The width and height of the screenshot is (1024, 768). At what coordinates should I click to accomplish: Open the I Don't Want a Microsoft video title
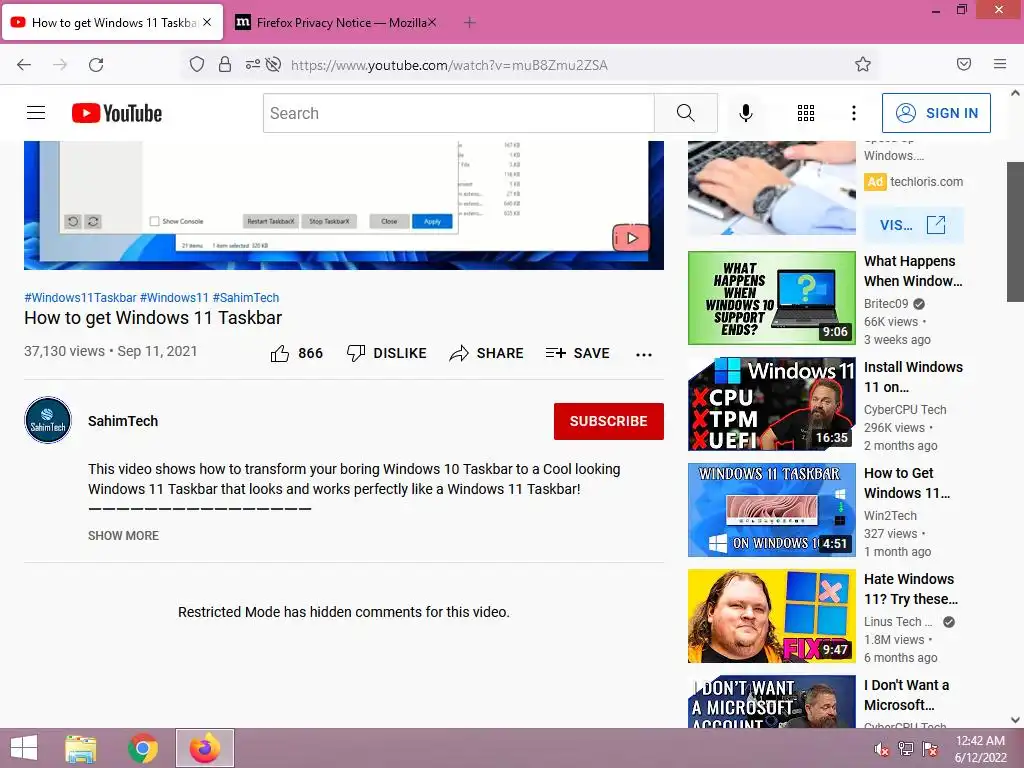click(906, 695)
